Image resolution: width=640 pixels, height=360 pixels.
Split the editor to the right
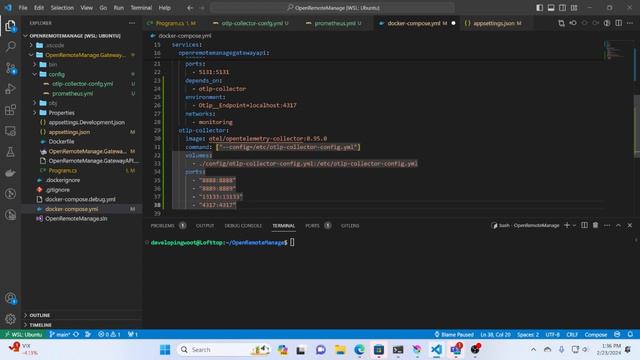click(619, 23)
